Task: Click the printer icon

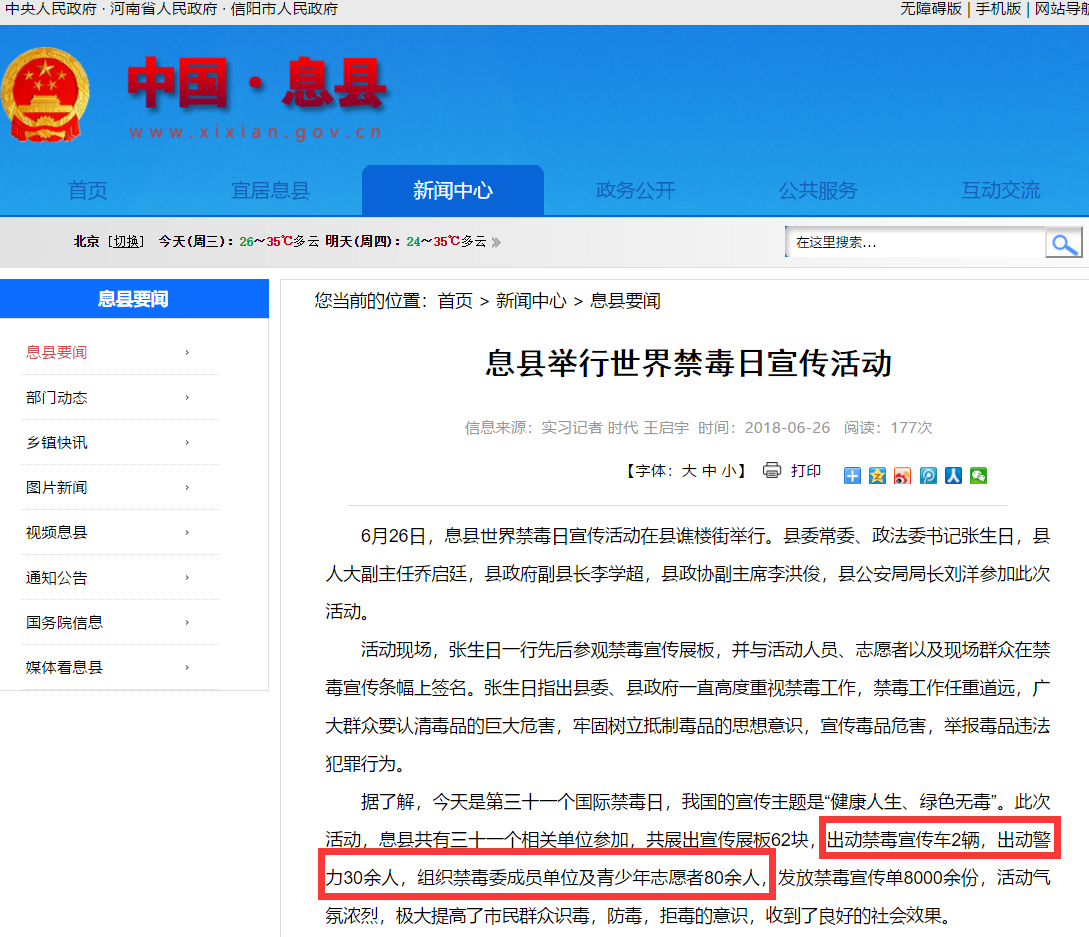Action: point(771,470)
